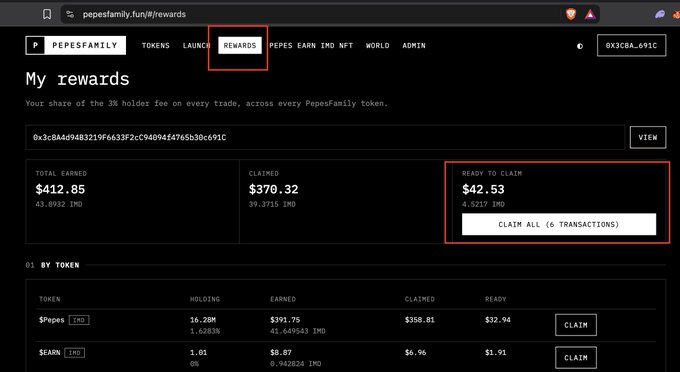Click the P logo square
The width and height of the screenshot is (680, 372).
(35, 45)
